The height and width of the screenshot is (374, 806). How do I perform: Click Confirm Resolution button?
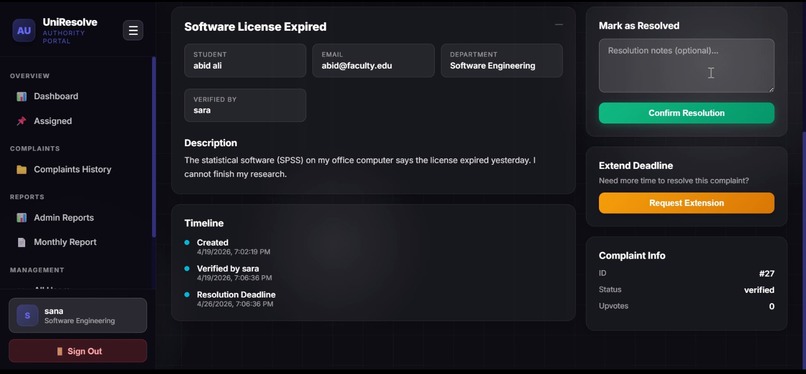pos(686,113)
